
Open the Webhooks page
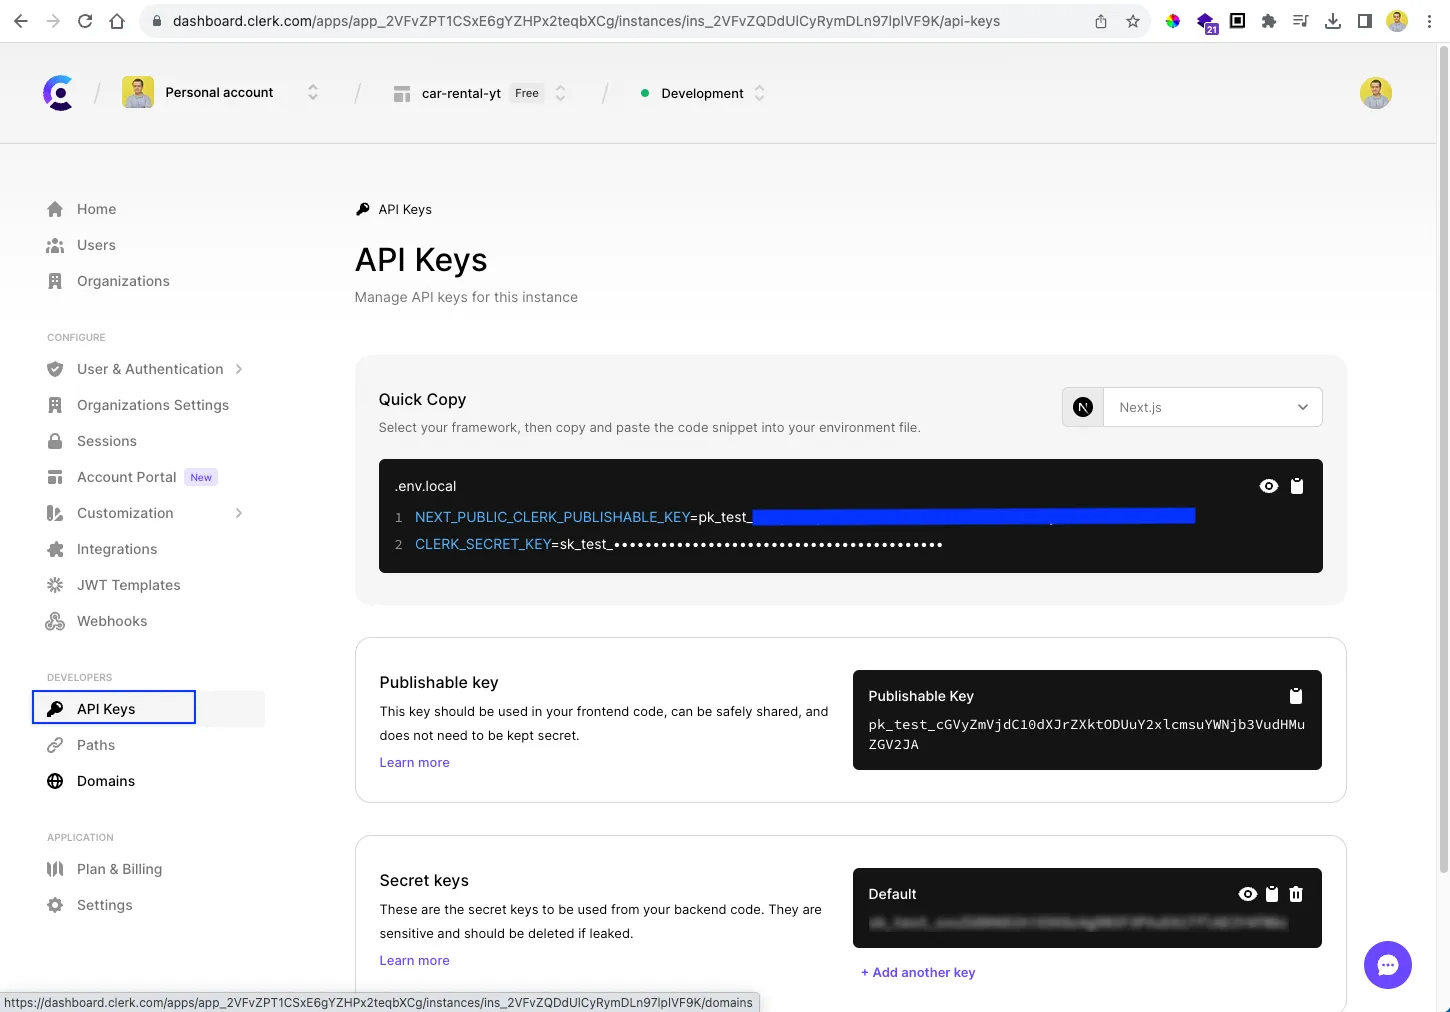tap(112, 621)
